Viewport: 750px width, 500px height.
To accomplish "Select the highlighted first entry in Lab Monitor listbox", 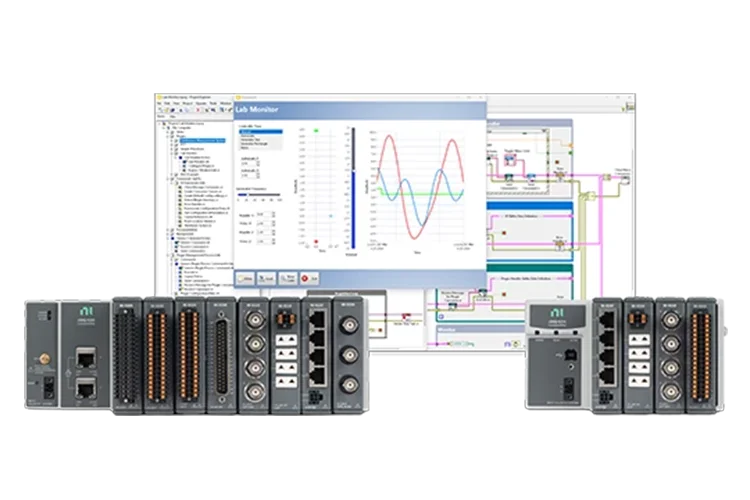I will pyautogui.click(x=261, y=132).
